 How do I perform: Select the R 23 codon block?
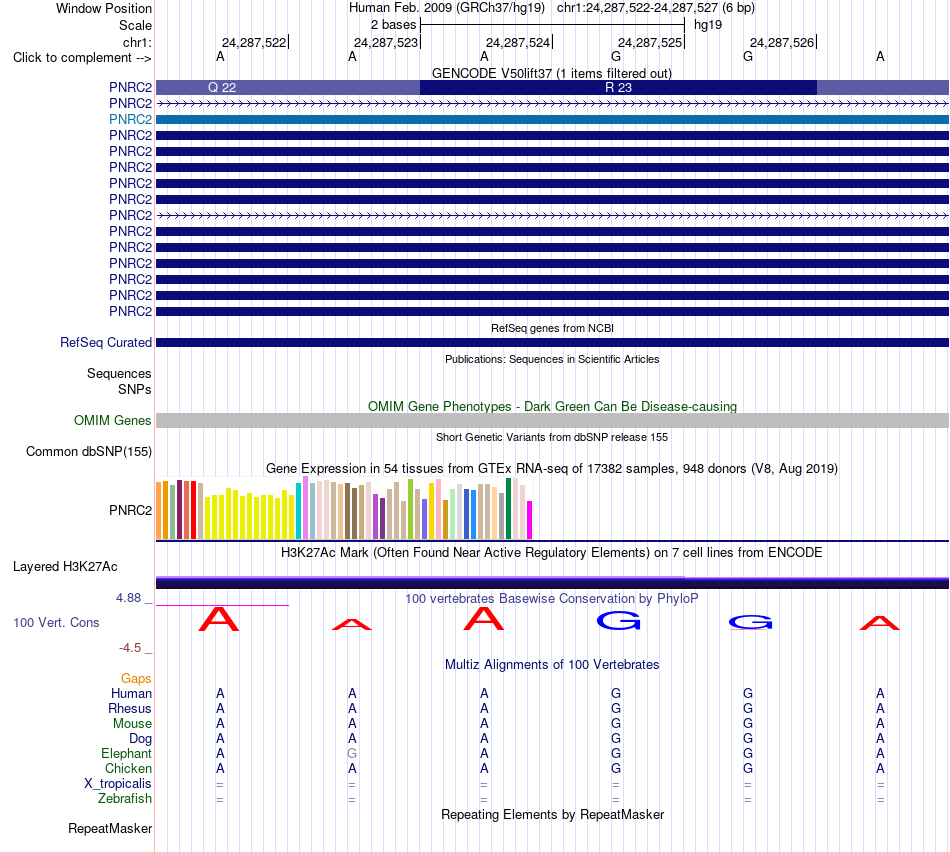point(618,87)
